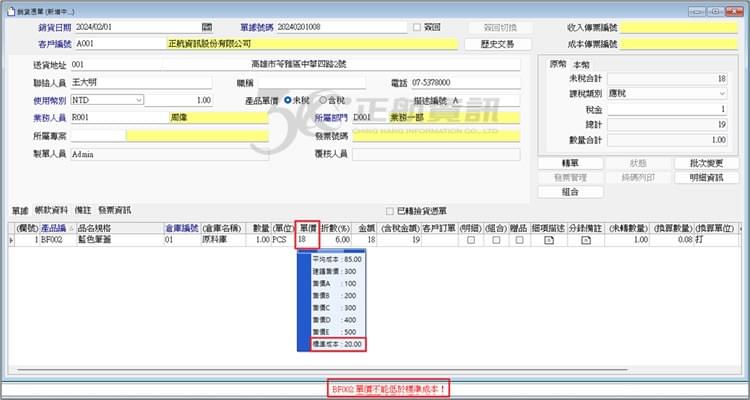Tick the 贈品 checkbox in BF002 row
The width and height of the screenshot is (750, 400).
(x=519, y=240)
